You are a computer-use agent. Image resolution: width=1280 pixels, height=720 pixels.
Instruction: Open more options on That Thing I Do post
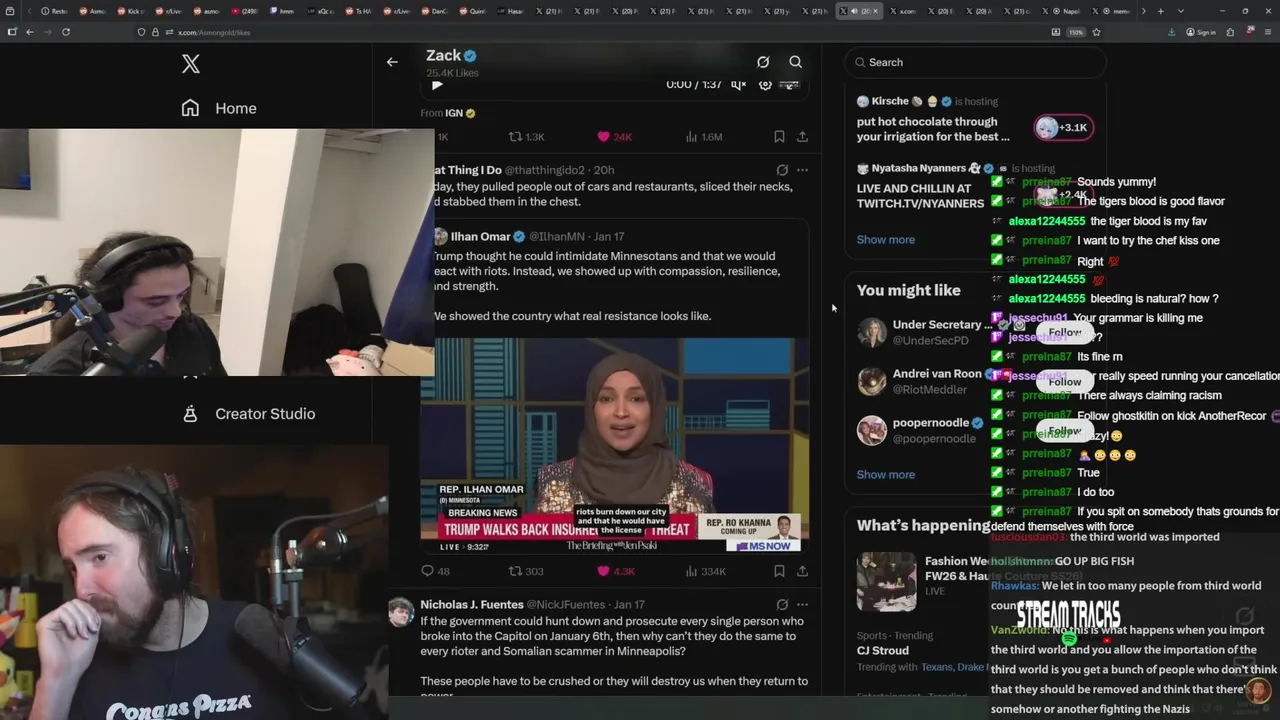pyautogui.click(x=802, y=170)
